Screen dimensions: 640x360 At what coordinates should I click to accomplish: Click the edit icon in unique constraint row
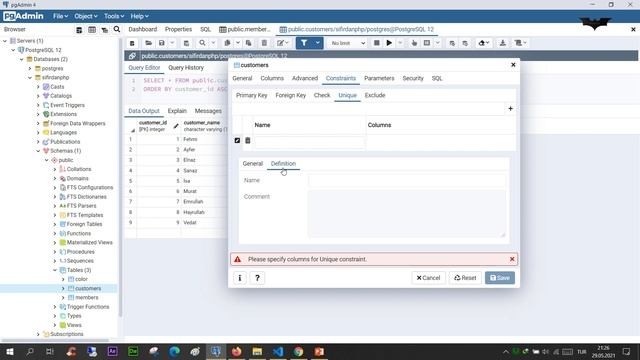(237, 140)
